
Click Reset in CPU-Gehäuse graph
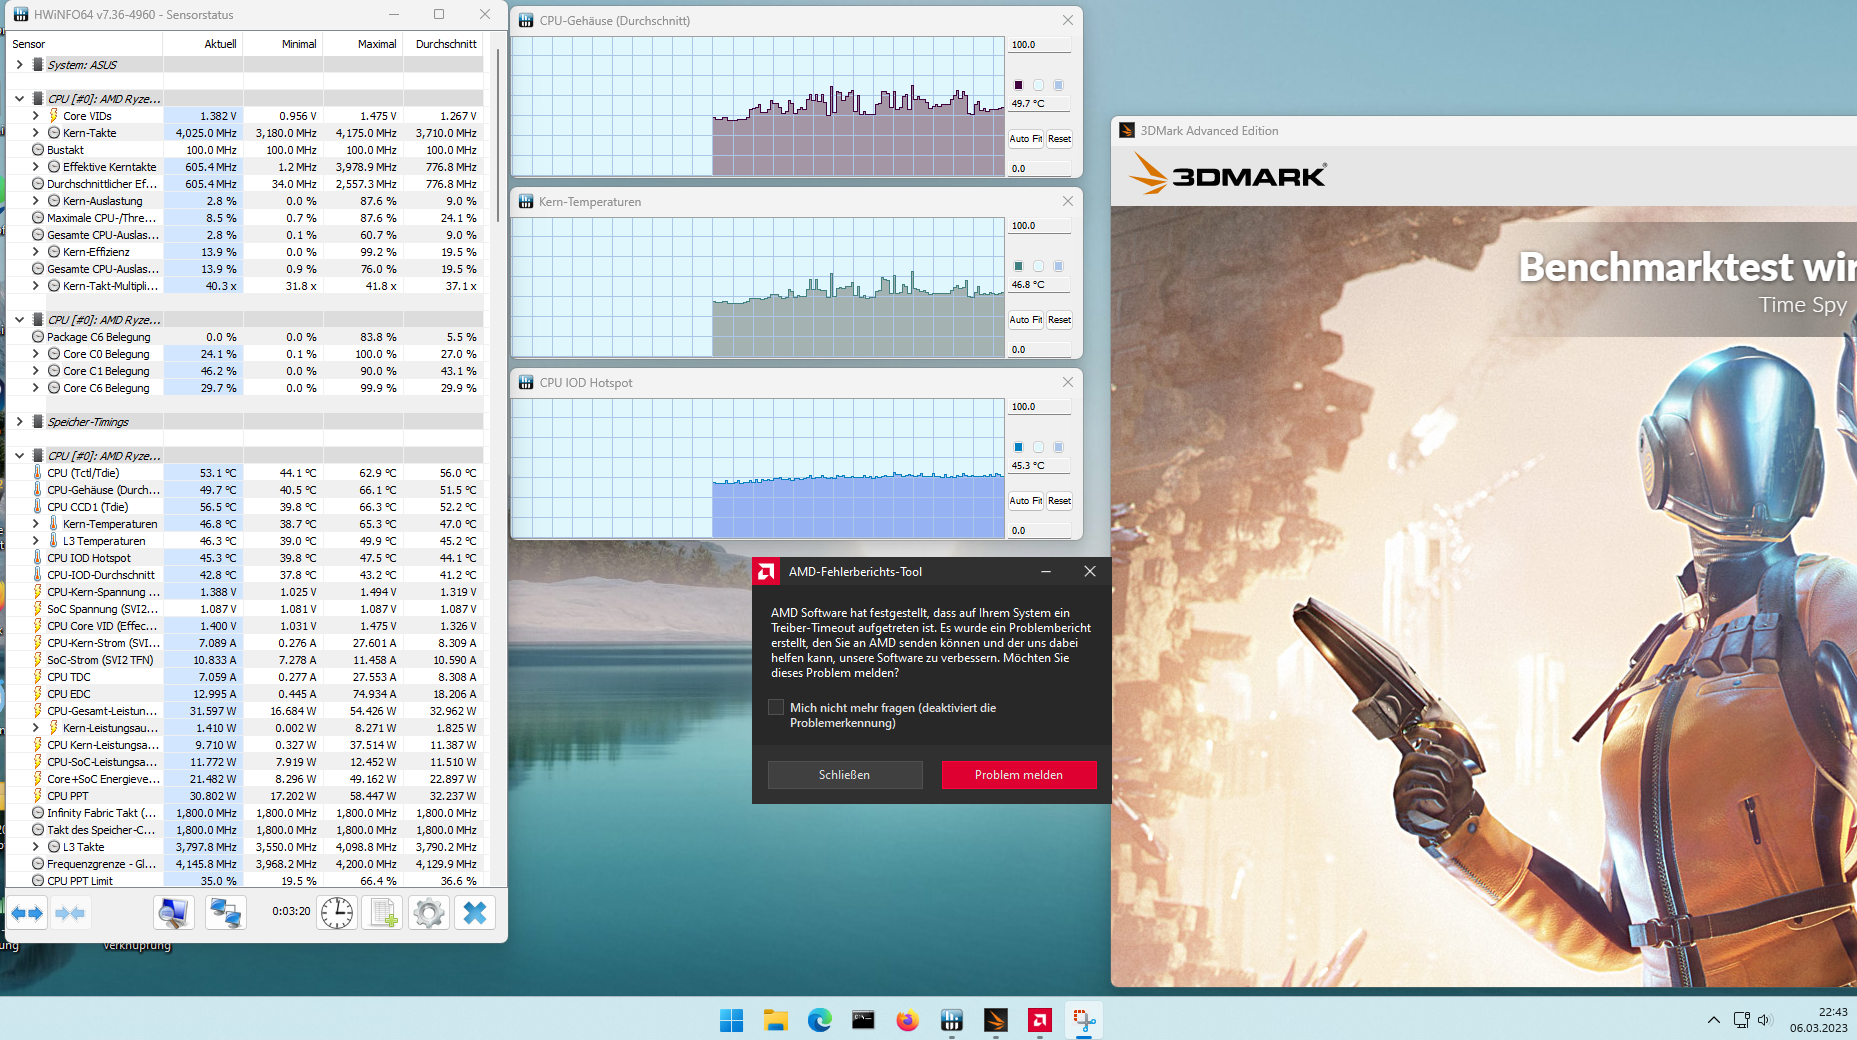coord(1059,139)
